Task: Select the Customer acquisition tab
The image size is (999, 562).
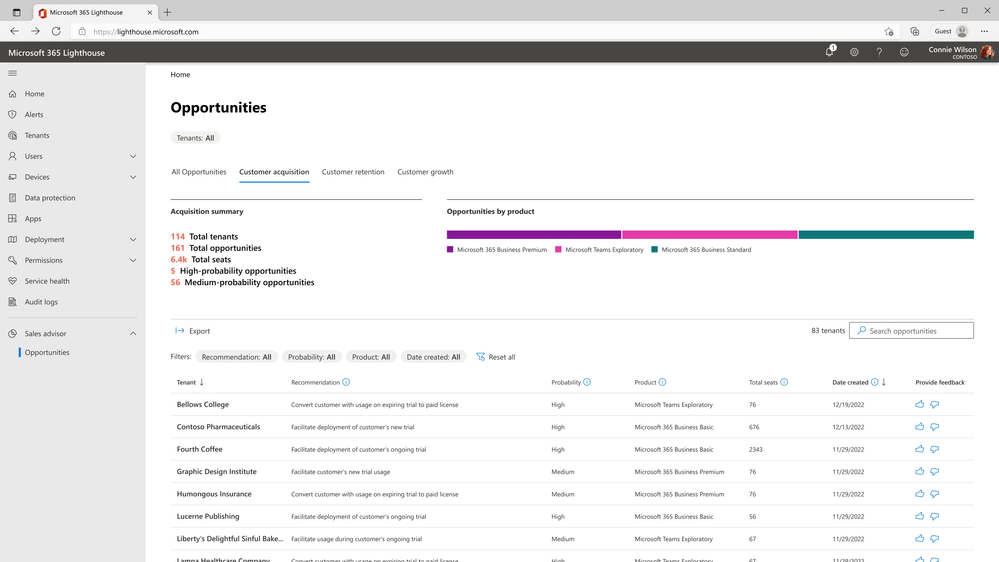Action: coord(274,172)
